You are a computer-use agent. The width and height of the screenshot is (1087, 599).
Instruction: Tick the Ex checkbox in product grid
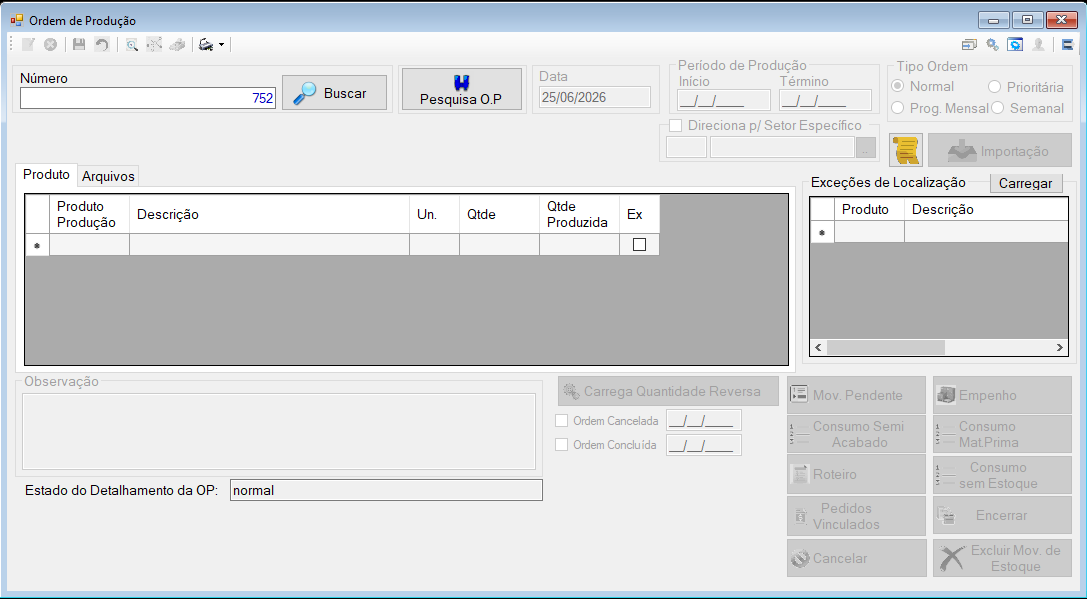pyautogui.click(x=639, y=245)
